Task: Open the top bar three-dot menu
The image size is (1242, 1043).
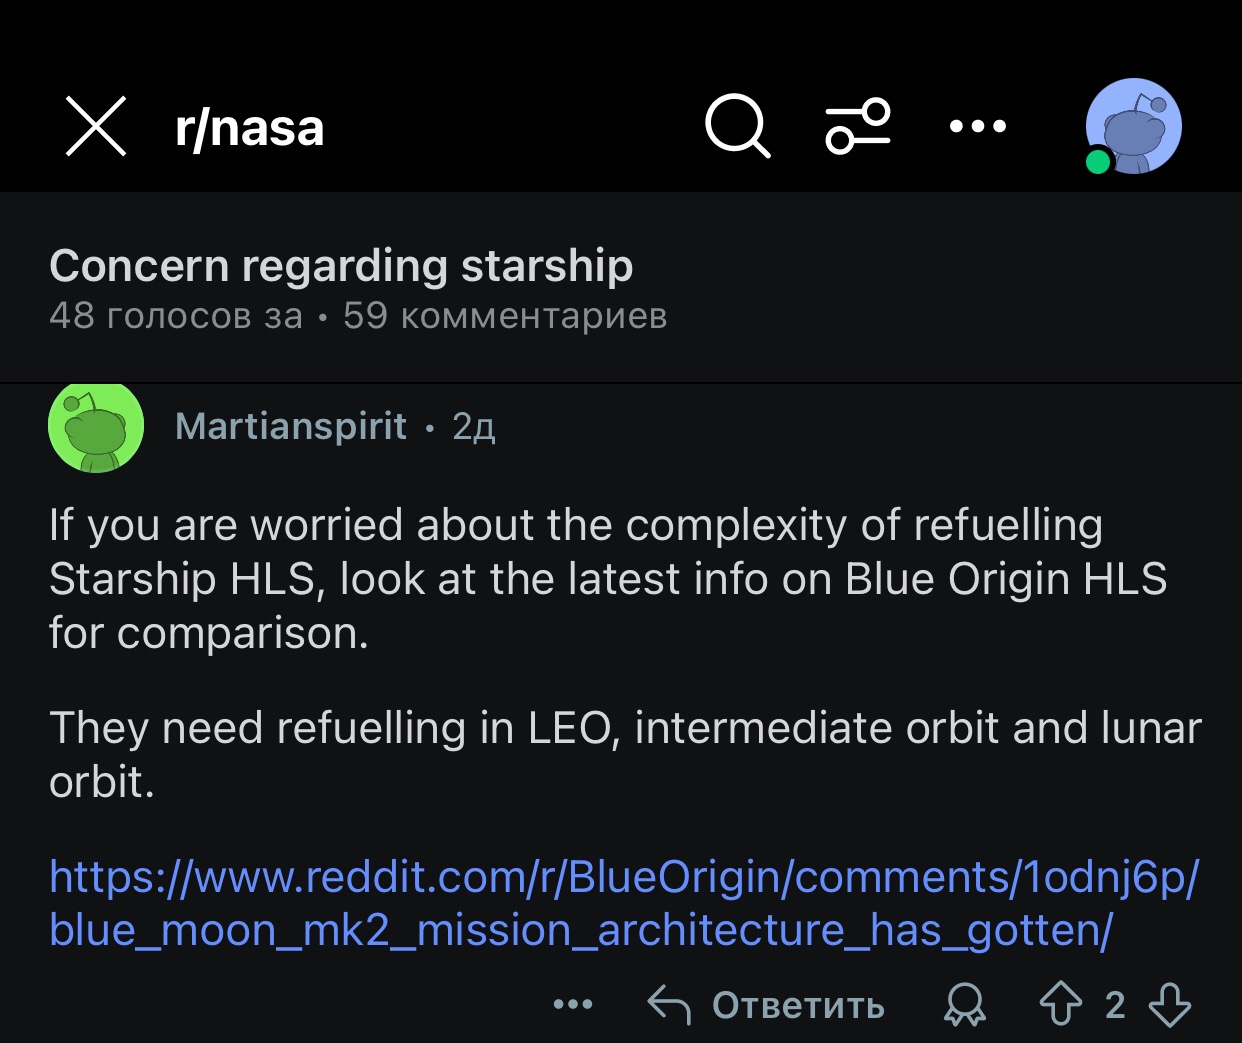Action: (977, 127)
